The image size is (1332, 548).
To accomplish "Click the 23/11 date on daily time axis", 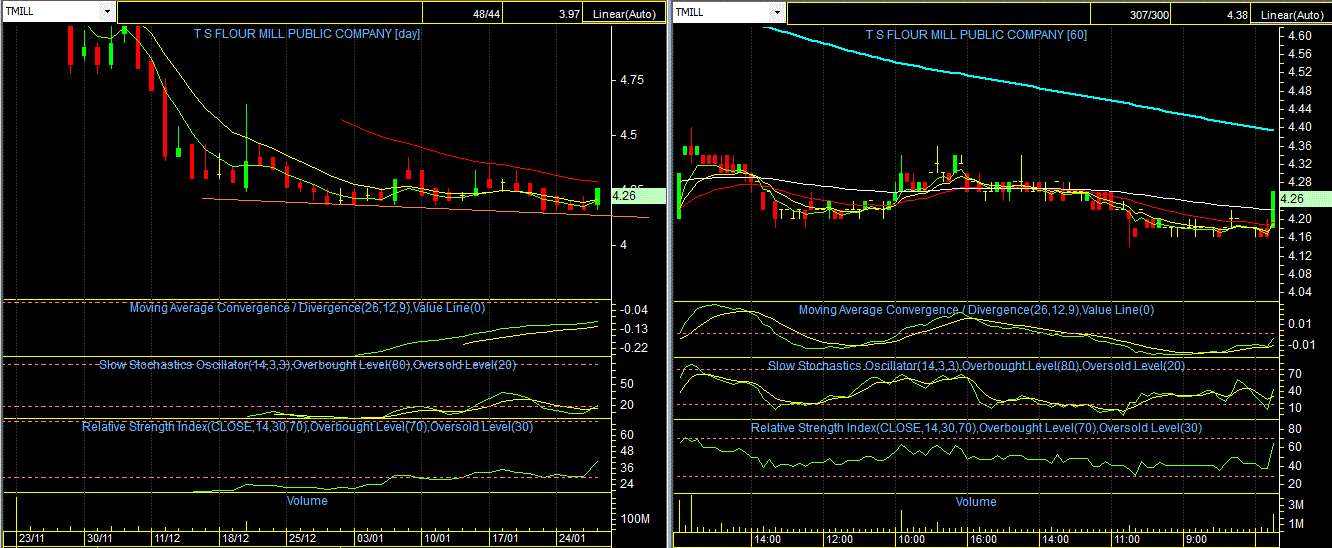I will tap(32, 538).
